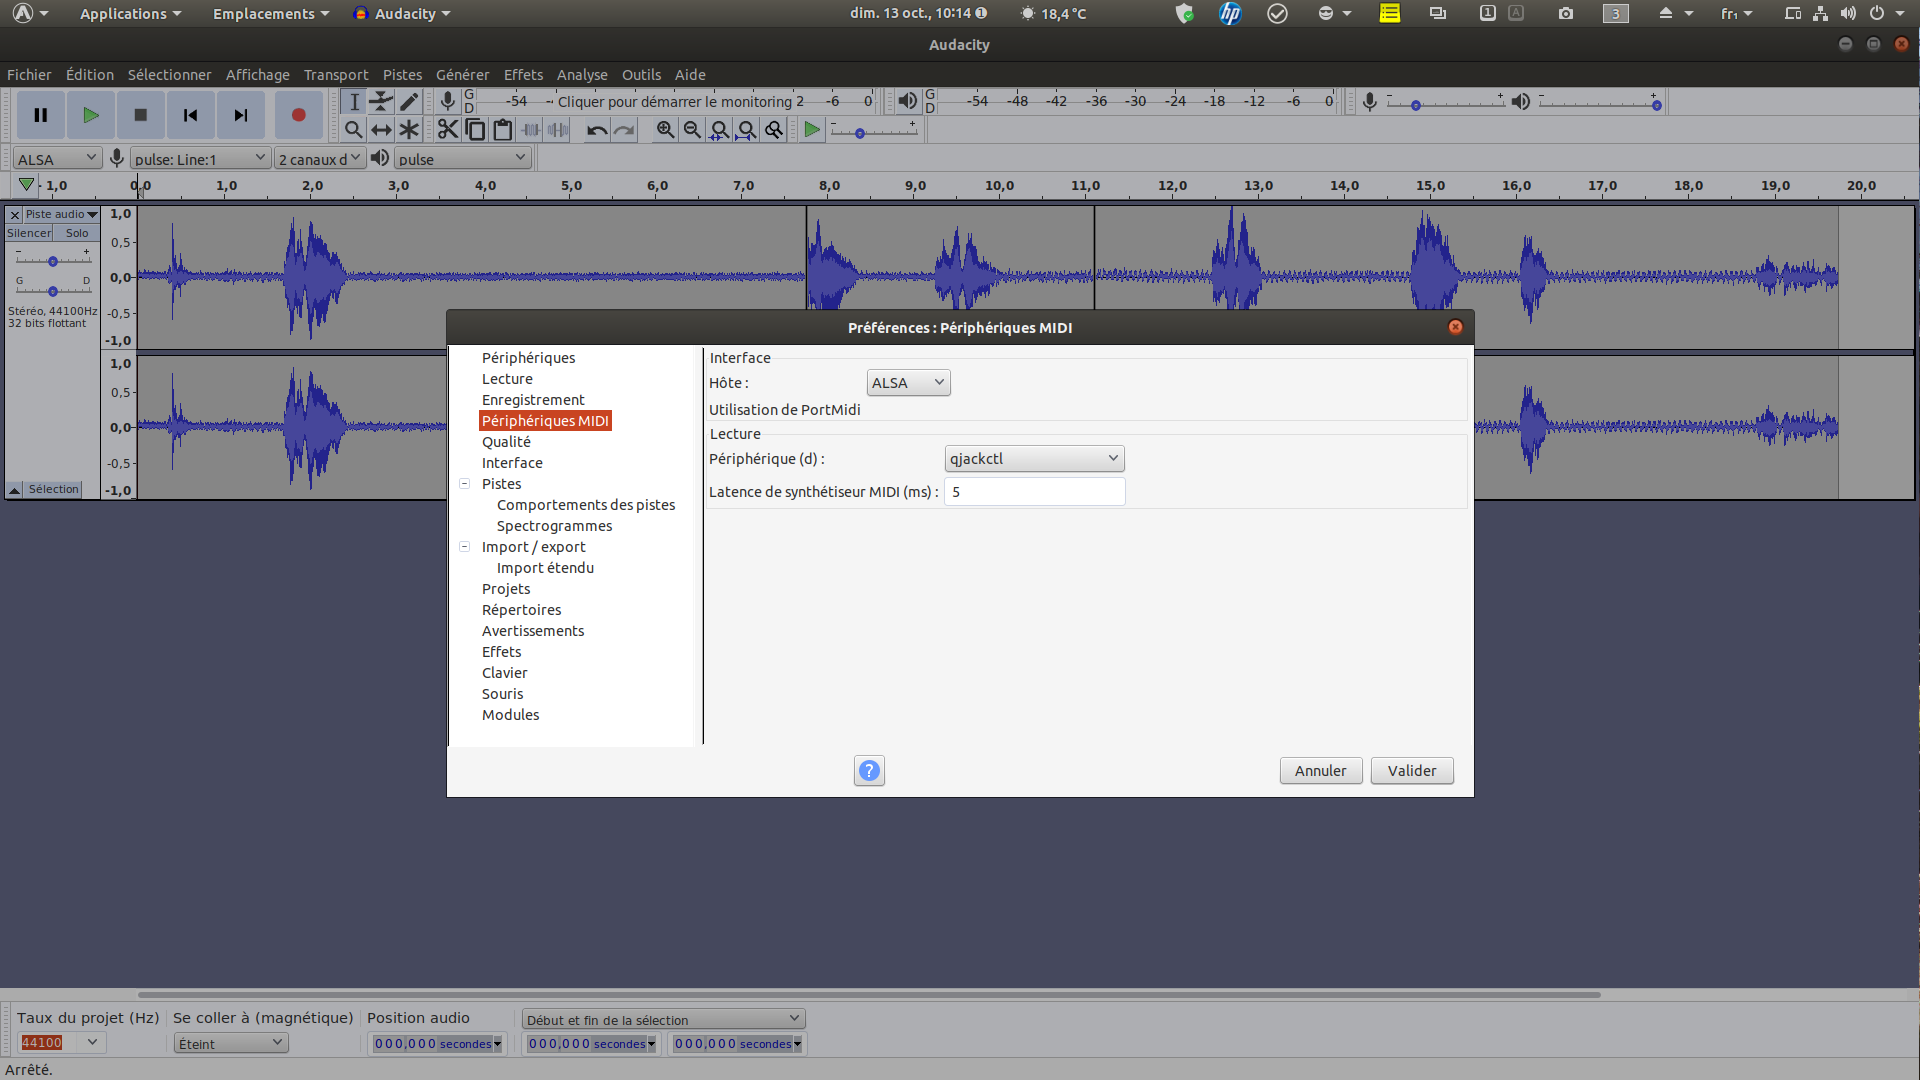Click the Cut scissors icon
The height and width of the screenshot is (1080, 1920).
click(447, 130)
